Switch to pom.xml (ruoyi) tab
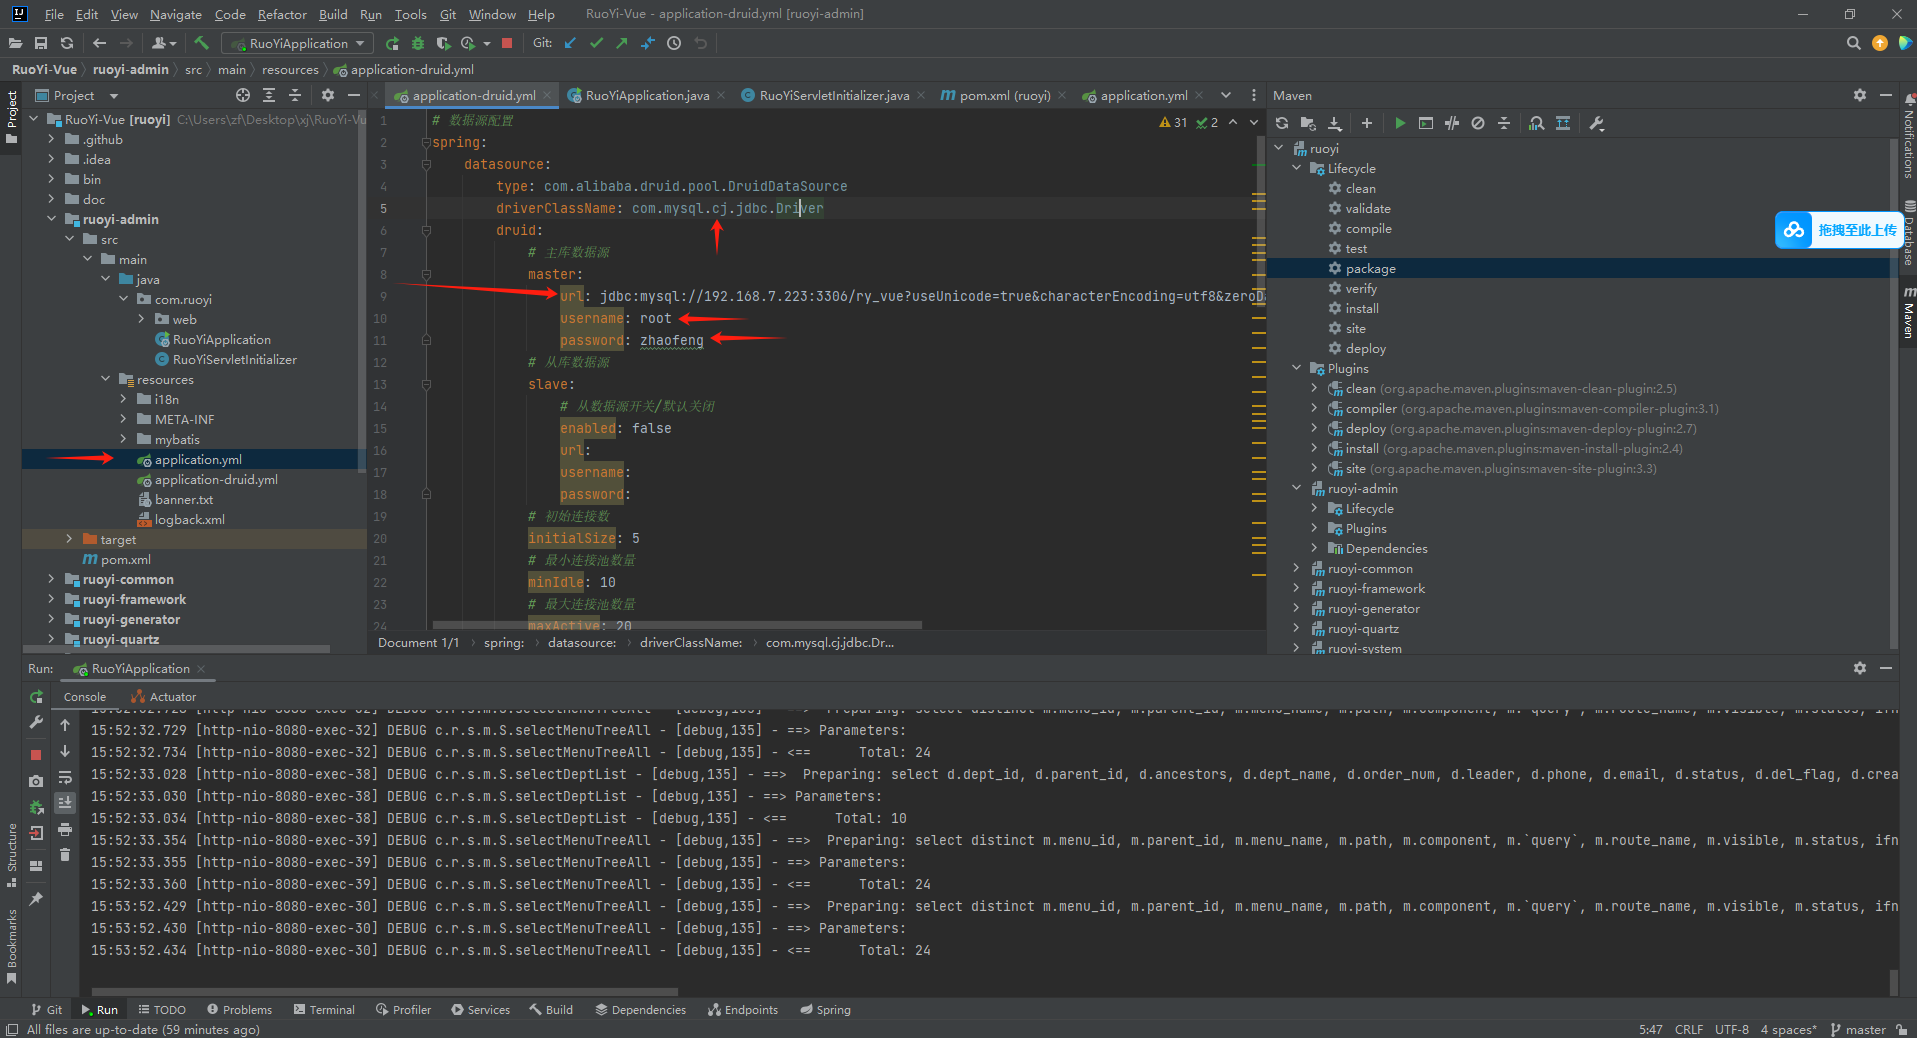Screen dimensions: 1917x1038 (1003, 95)
